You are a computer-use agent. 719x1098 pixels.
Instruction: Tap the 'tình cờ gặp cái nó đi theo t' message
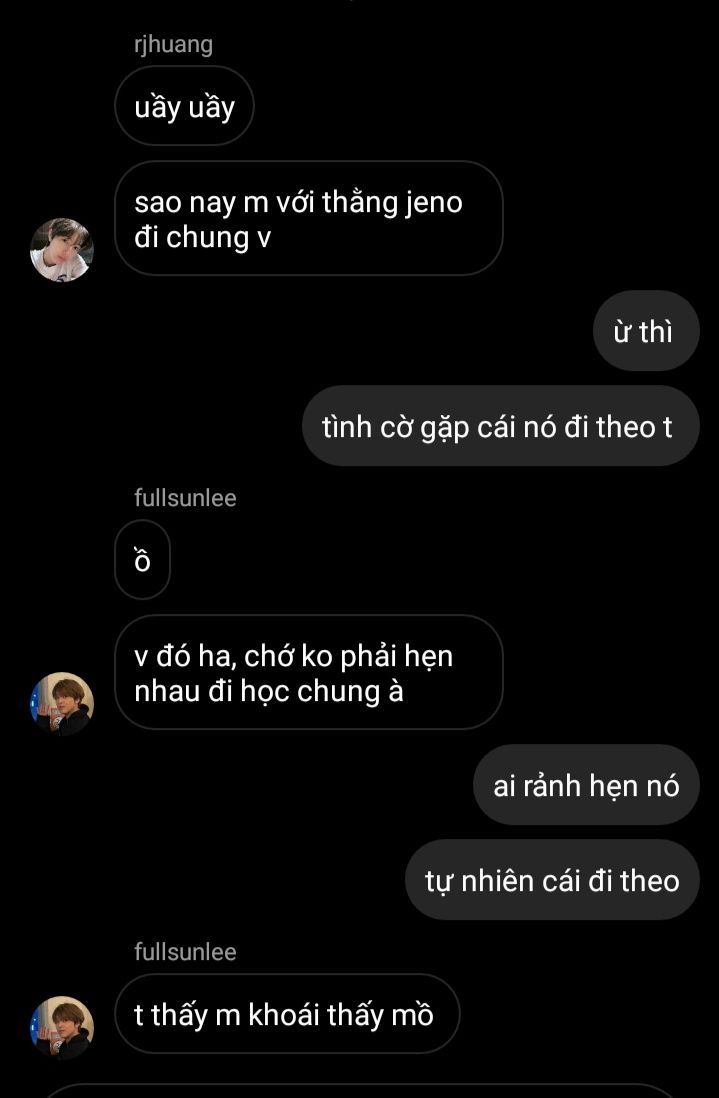[x=501, y=426]
